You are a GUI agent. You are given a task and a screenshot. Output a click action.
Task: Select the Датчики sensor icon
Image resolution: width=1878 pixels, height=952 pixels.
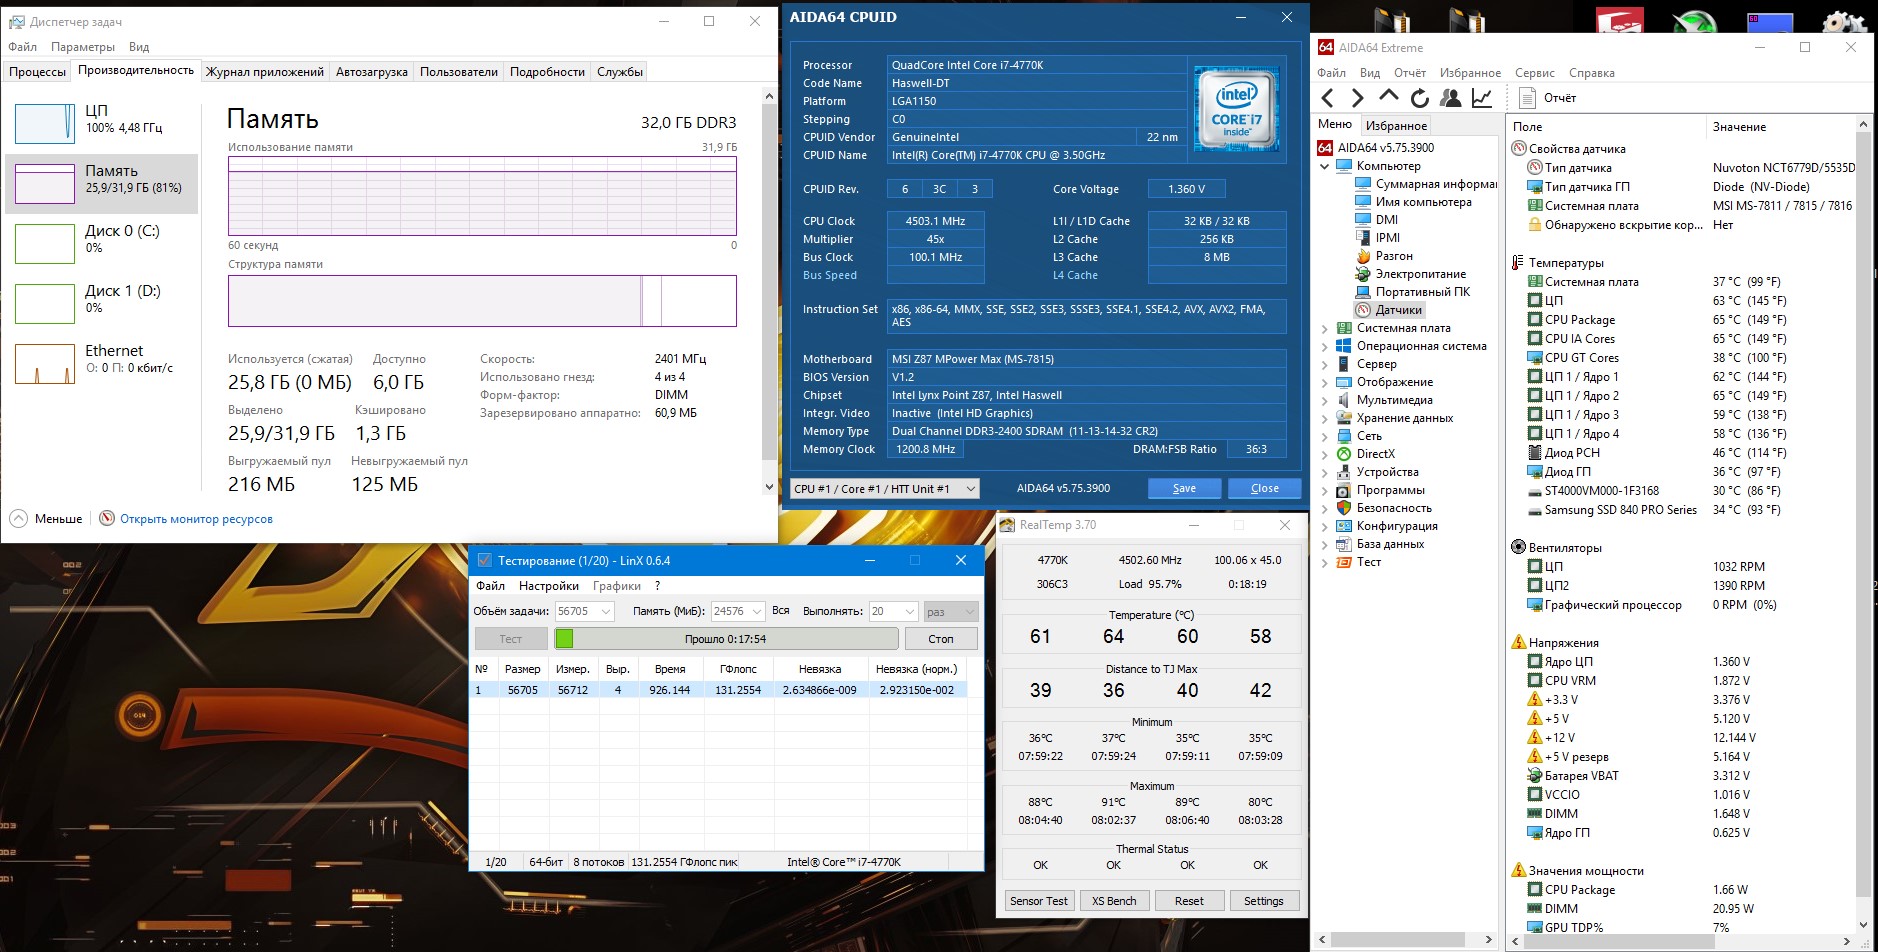click(x=1363, y=310)
